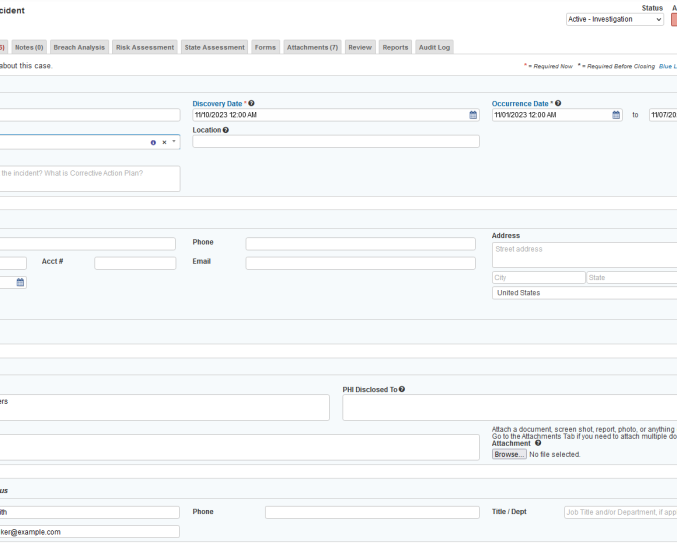The width and height of the screenshot is (677, 545).
Task: Open the Risk Assessment tab
Action: [x=145, y=47]
